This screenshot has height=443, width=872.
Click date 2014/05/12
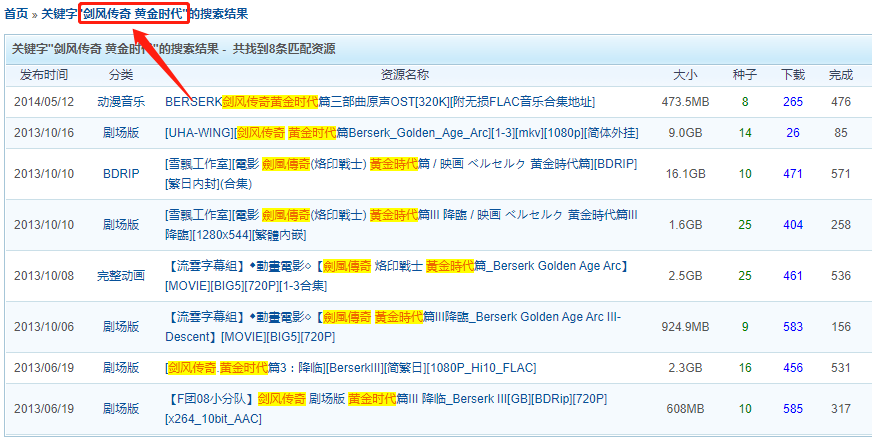point(44,102)
